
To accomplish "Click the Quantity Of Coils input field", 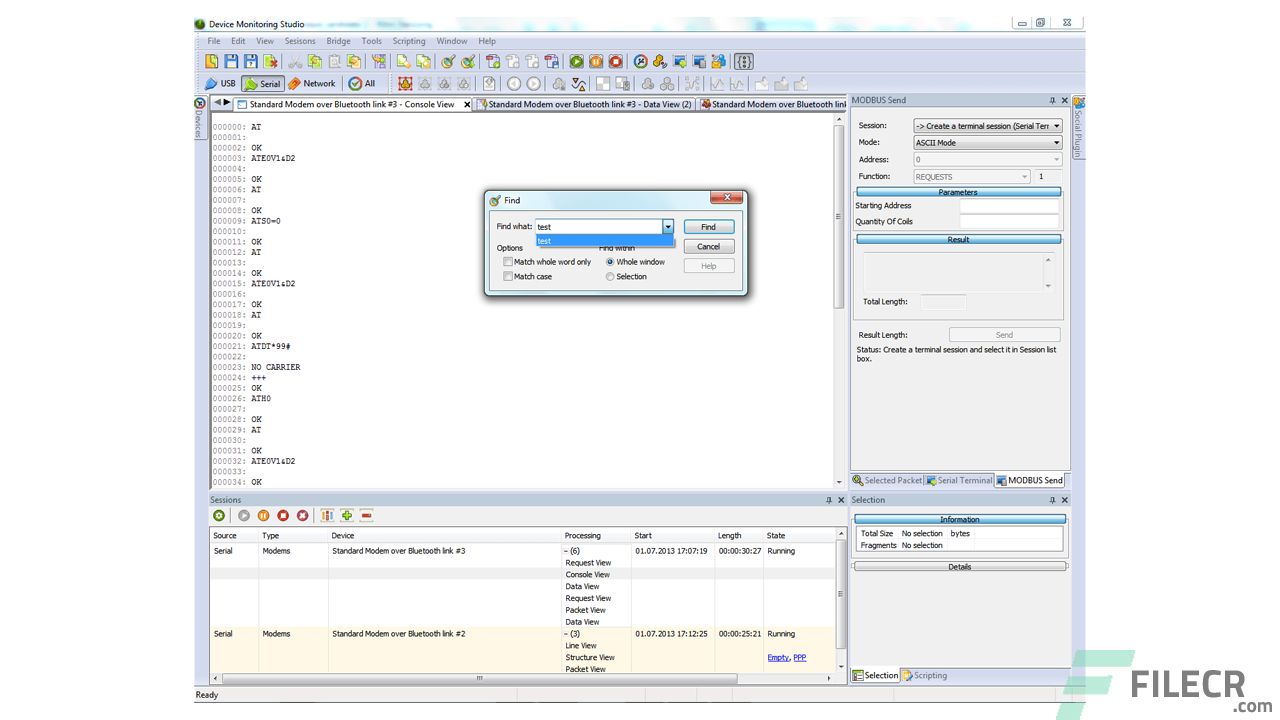I will (1009, 222).
